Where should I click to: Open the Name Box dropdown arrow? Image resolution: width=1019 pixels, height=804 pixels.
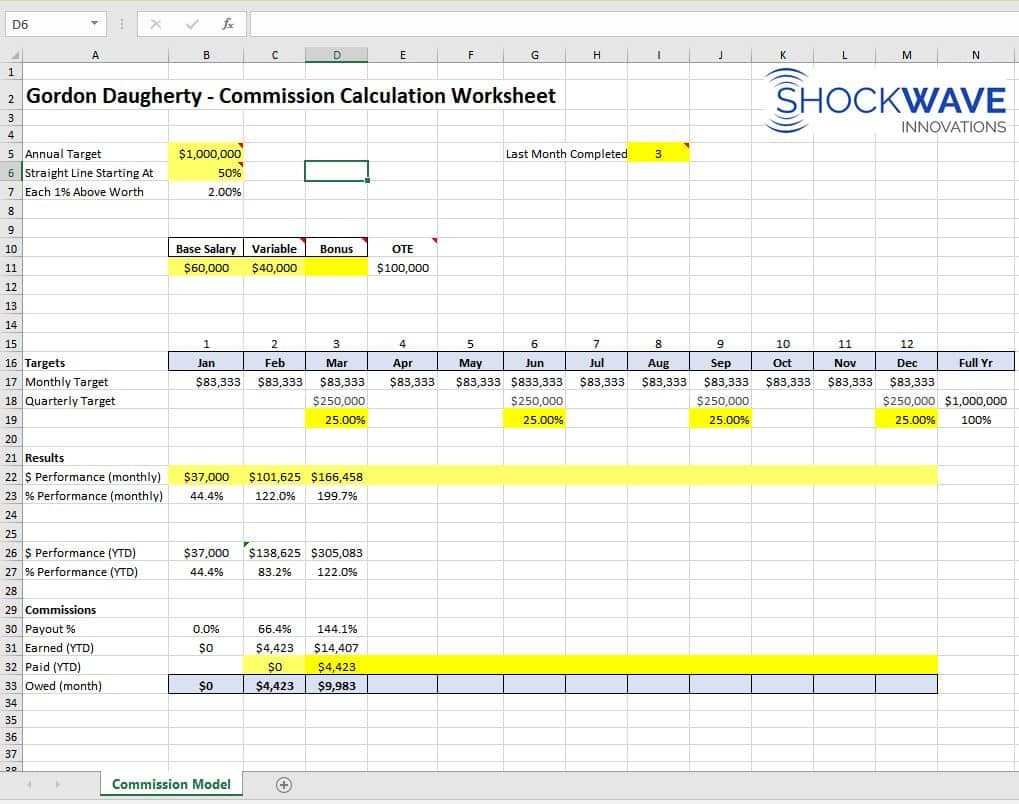pos(94,24)
